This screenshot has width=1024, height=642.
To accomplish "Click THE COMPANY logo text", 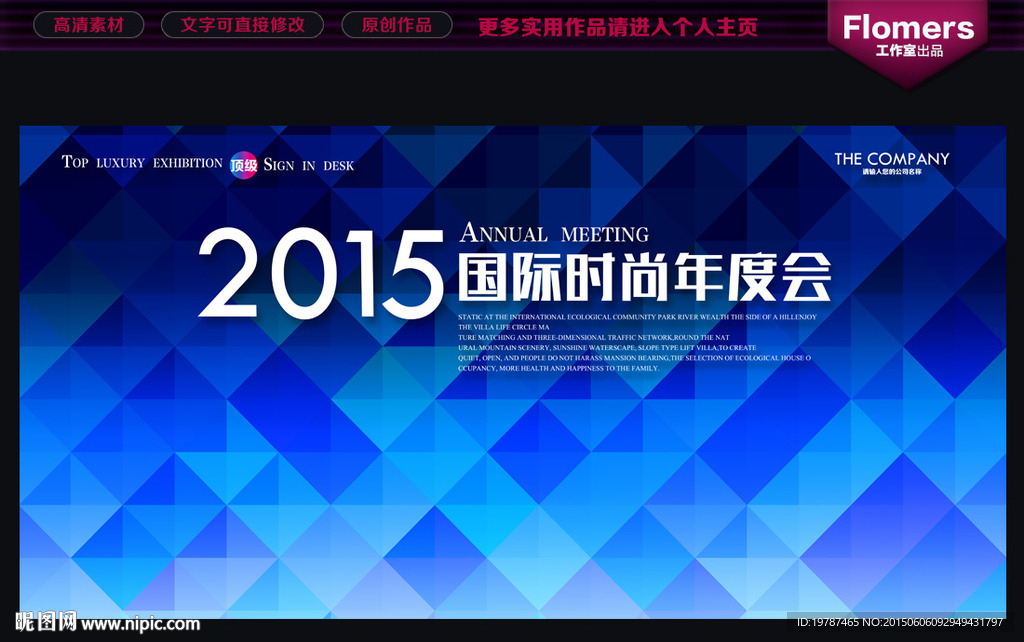I will 891,159.
